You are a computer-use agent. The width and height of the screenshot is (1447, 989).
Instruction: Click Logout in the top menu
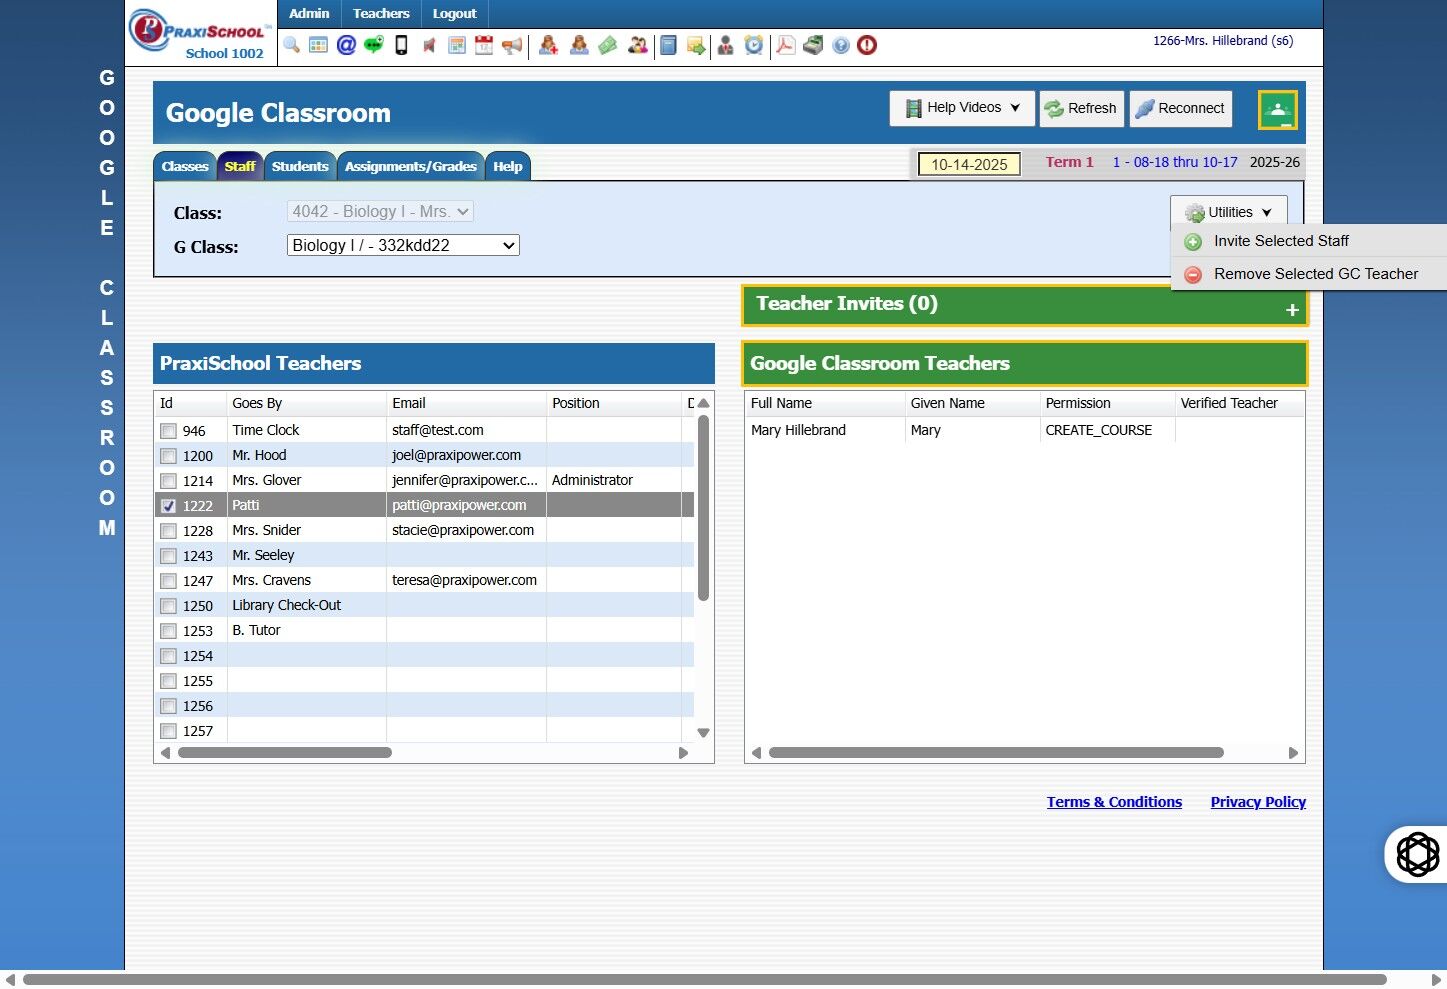[x=455, y=14]
